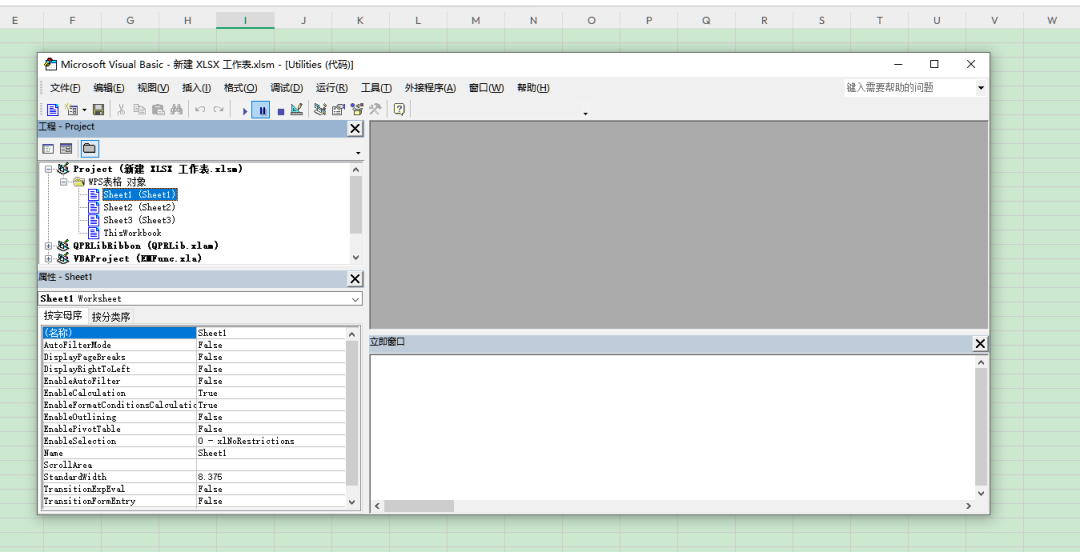Close the 立即窗口 immediate window

point(980,343)
